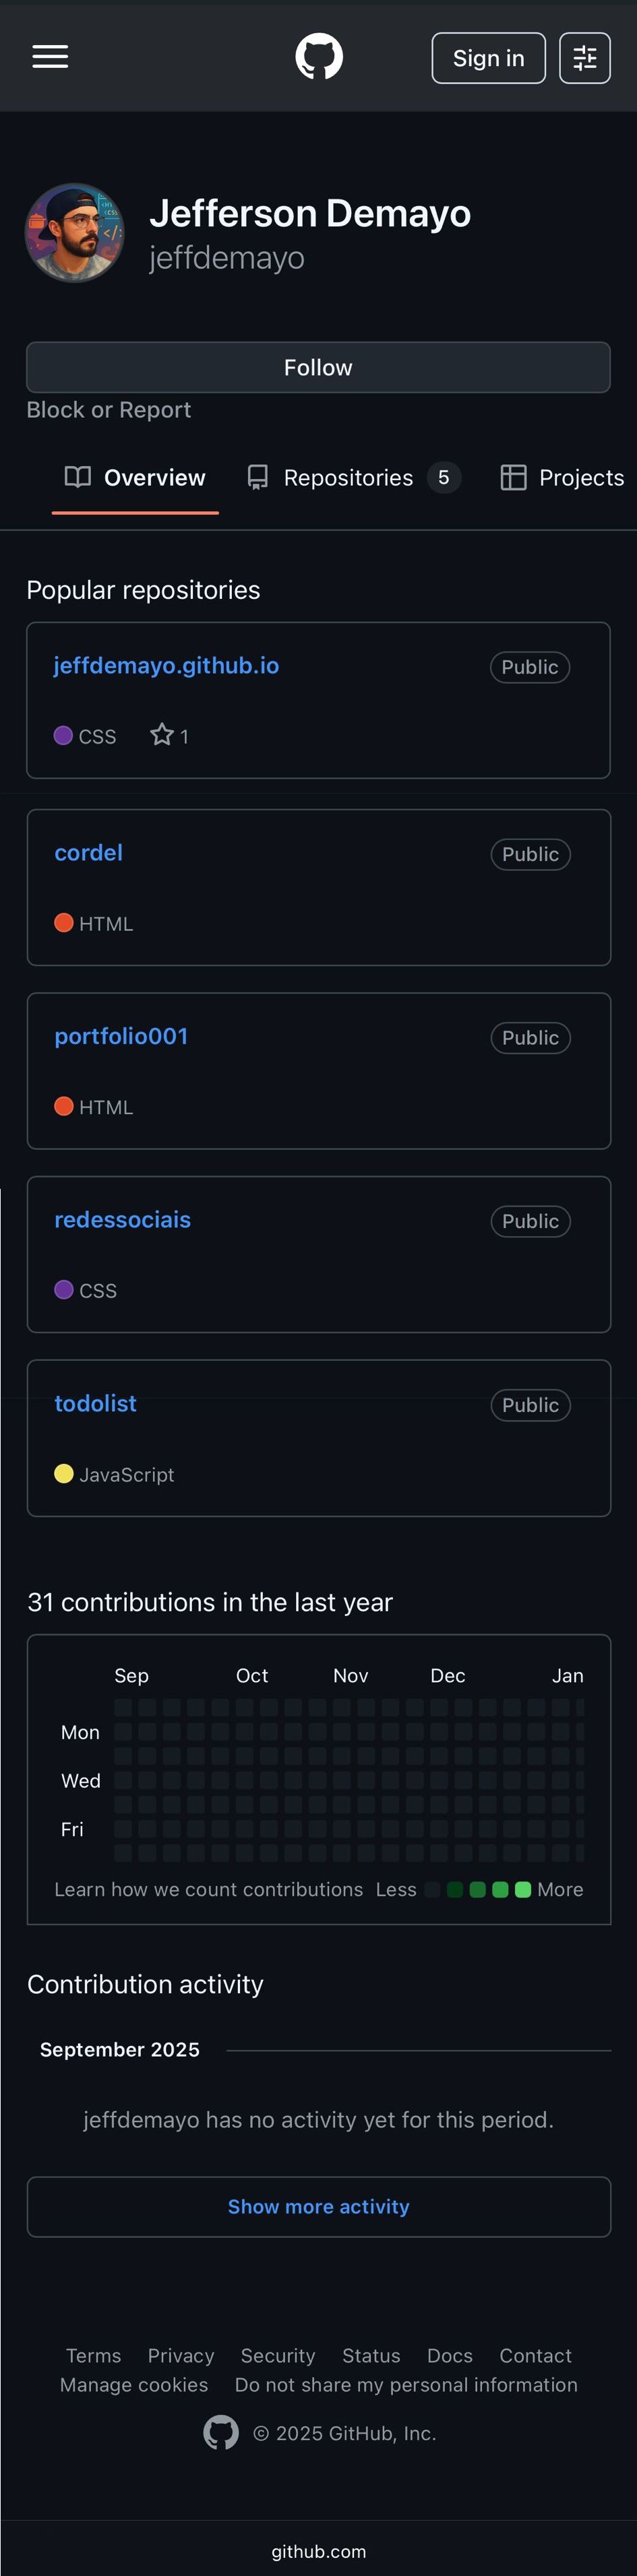Click the GitHub logo in the footer
637x2576 pixels.
[221, 2432]
